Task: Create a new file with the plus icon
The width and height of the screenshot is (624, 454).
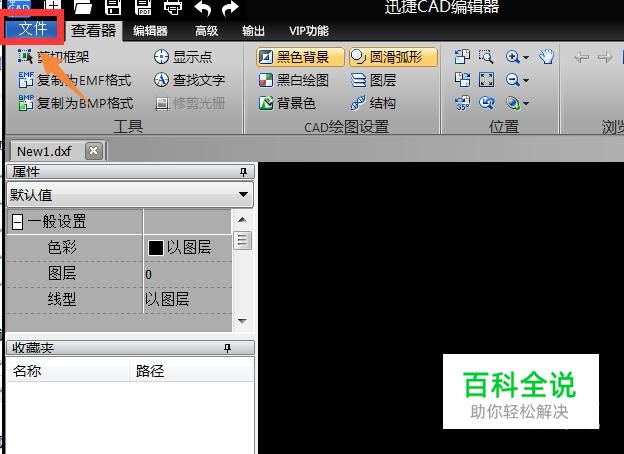Action: 52,6
